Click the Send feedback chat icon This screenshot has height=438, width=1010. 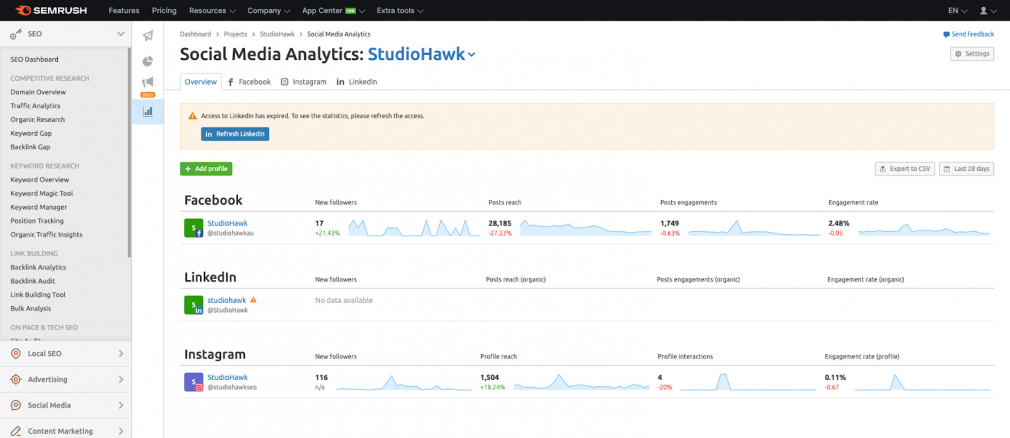pos(946,34)
